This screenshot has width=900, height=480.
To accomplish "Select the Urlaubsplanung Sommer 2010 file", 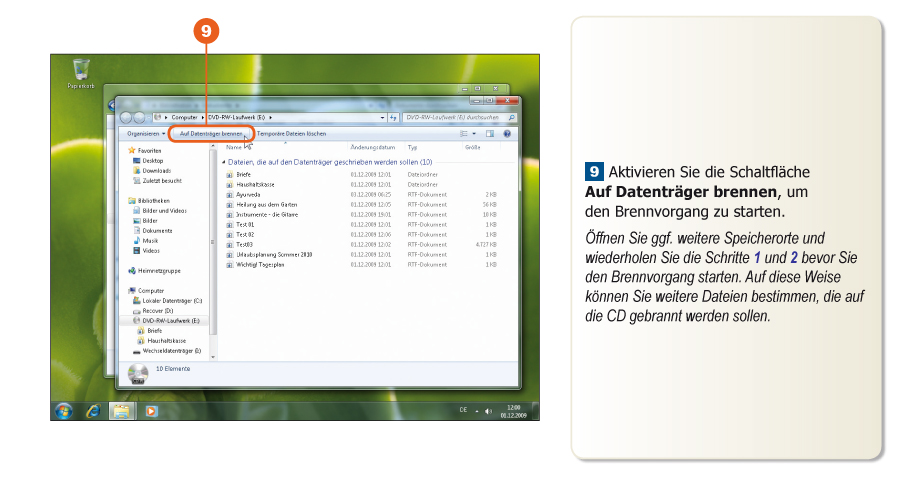I will (274, 255).
